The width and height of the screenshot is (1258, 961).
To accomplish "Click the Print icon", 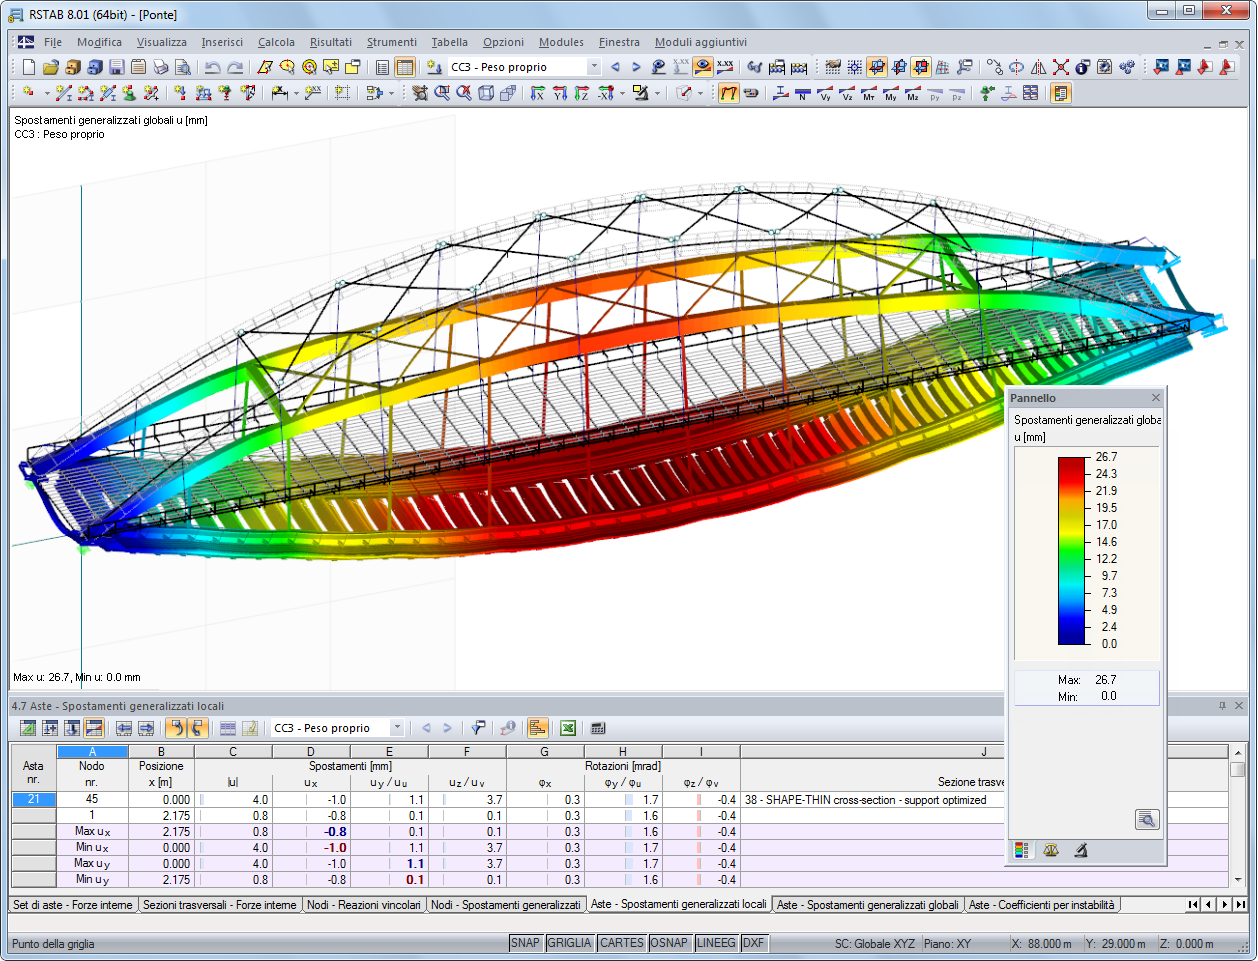I will click(160, 67).
